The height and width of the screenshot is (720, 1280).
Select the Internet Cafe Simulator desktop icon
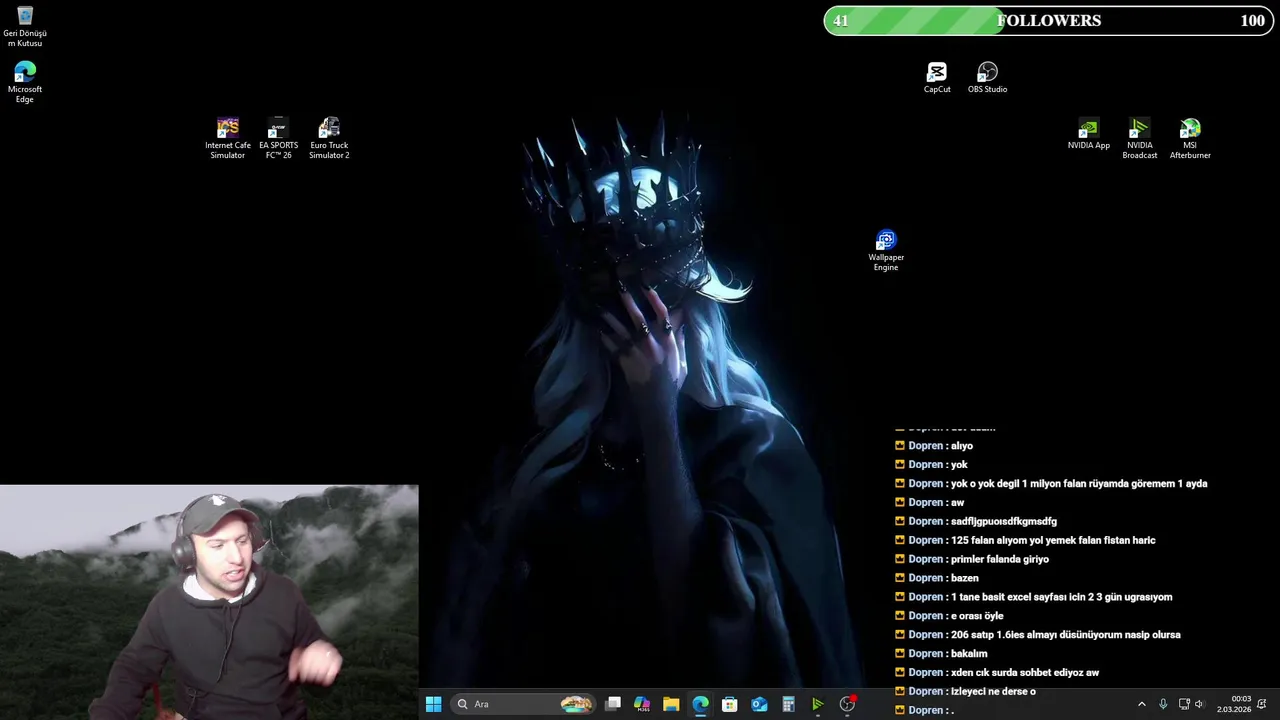pyautogui.click(x=228, y=139)
